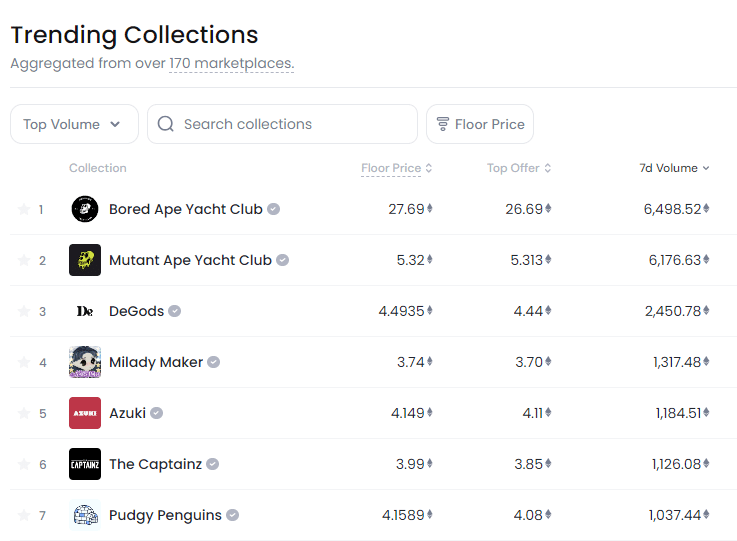The image size is (737, 541).
Task: Click the Pudgy Penguins igloo icon
Action: tap(85, 515)
